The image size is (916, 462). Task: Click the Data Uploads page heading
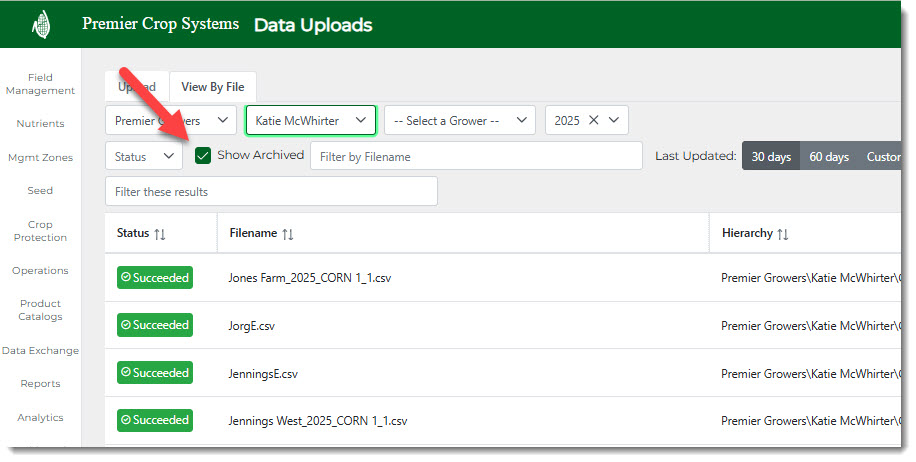(x=313, y=25)
